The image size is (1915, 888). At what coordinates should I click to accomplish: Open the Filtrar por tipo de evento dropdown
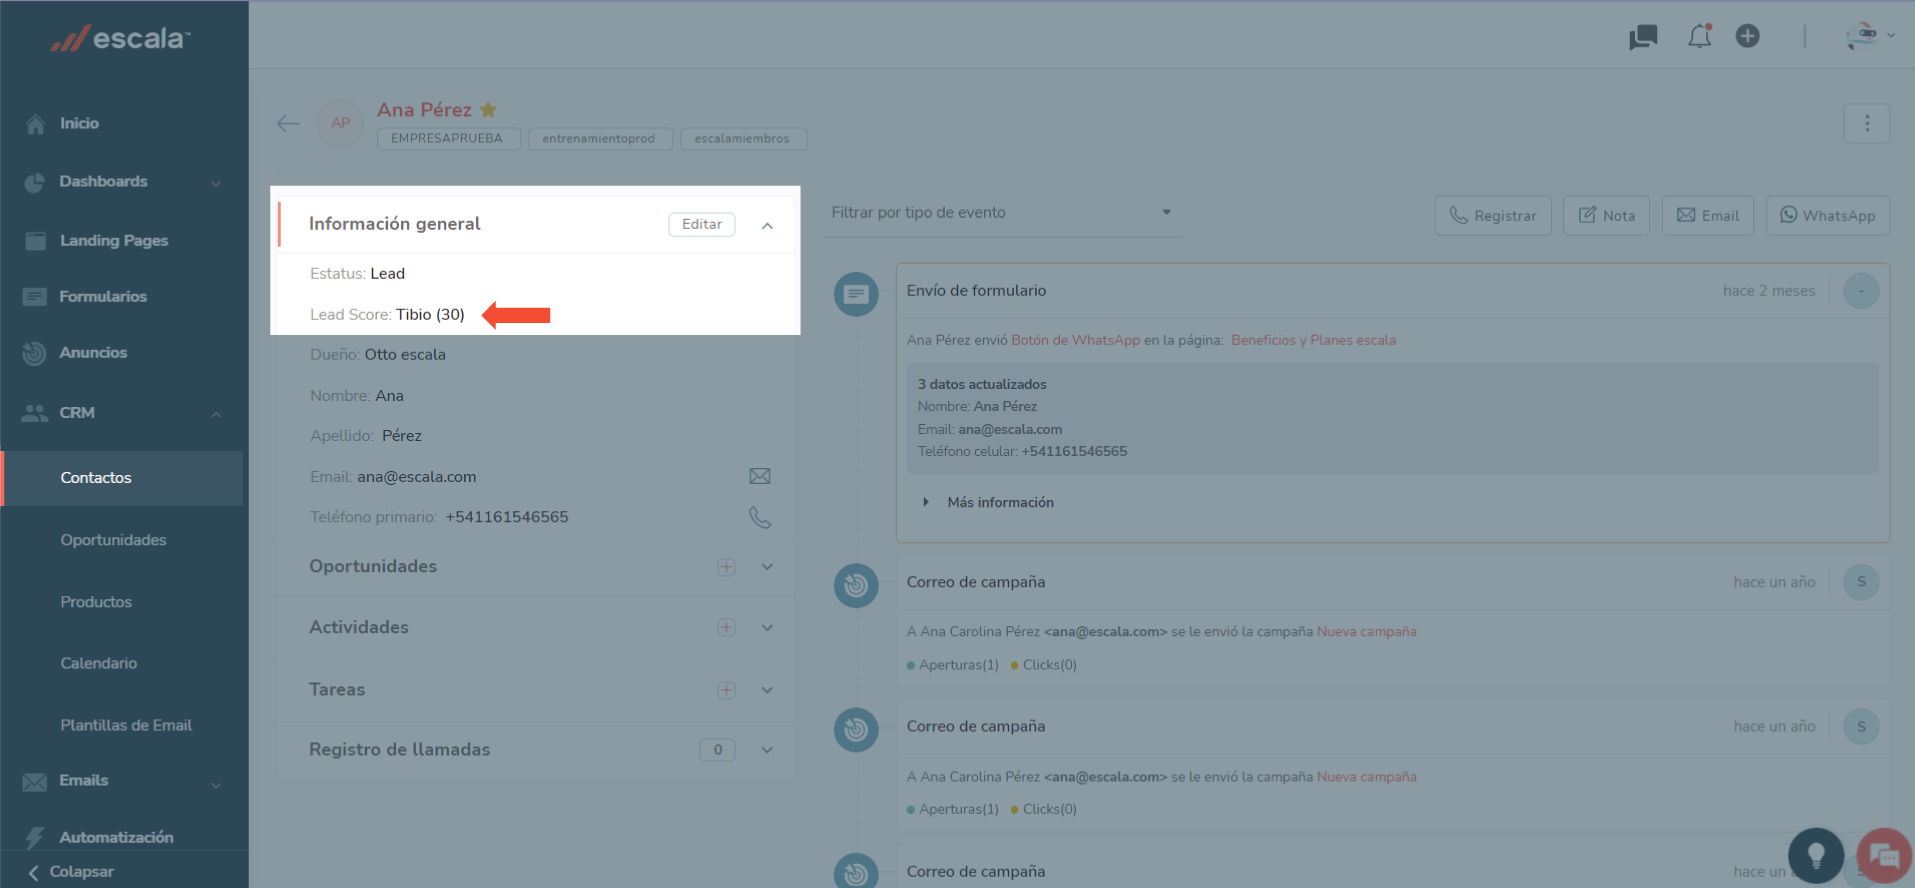(x=1003, y=213)
